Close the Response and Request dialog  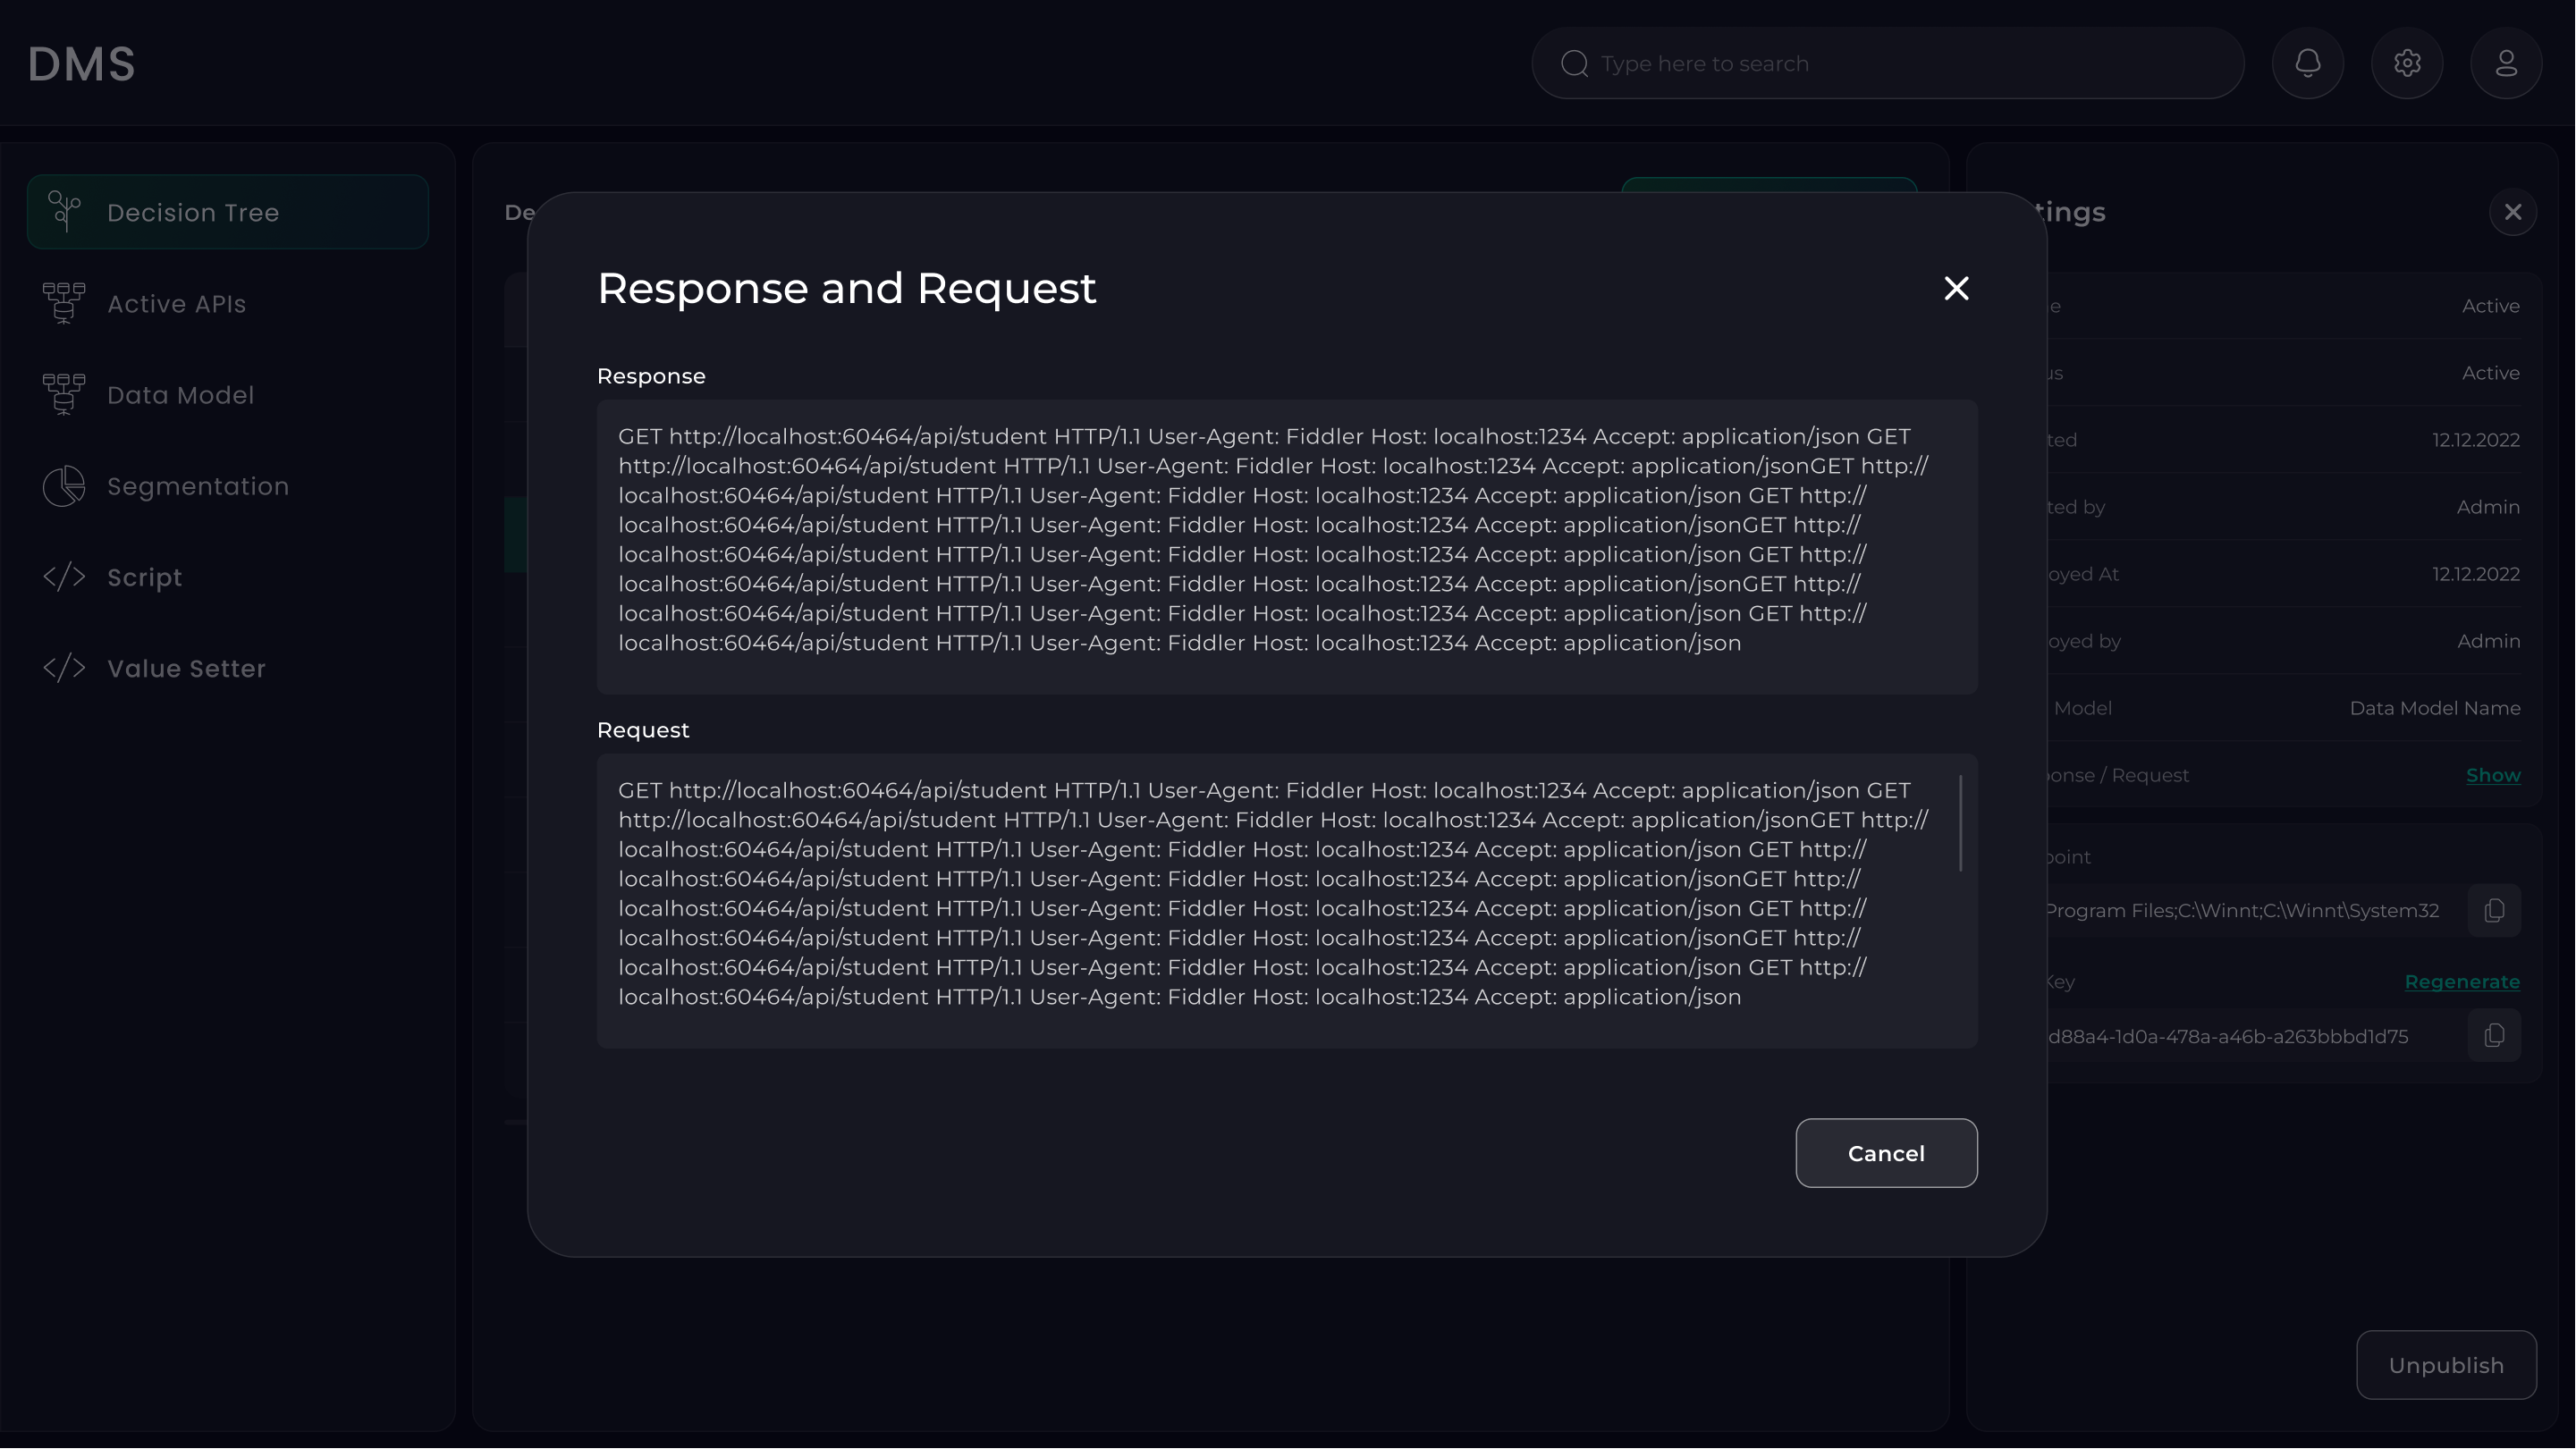[1955, 289]
